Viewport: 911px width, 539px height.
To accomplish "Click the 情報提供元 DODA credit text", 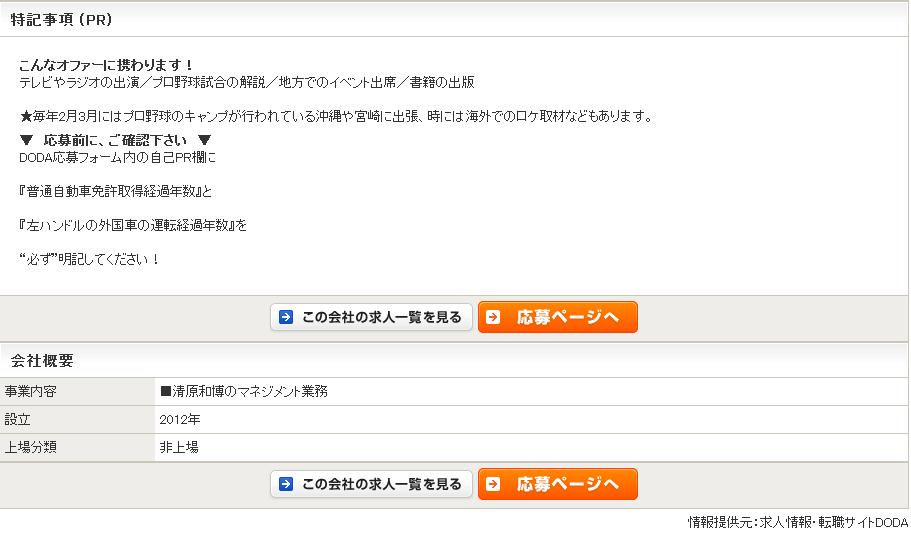I will 797,523.
